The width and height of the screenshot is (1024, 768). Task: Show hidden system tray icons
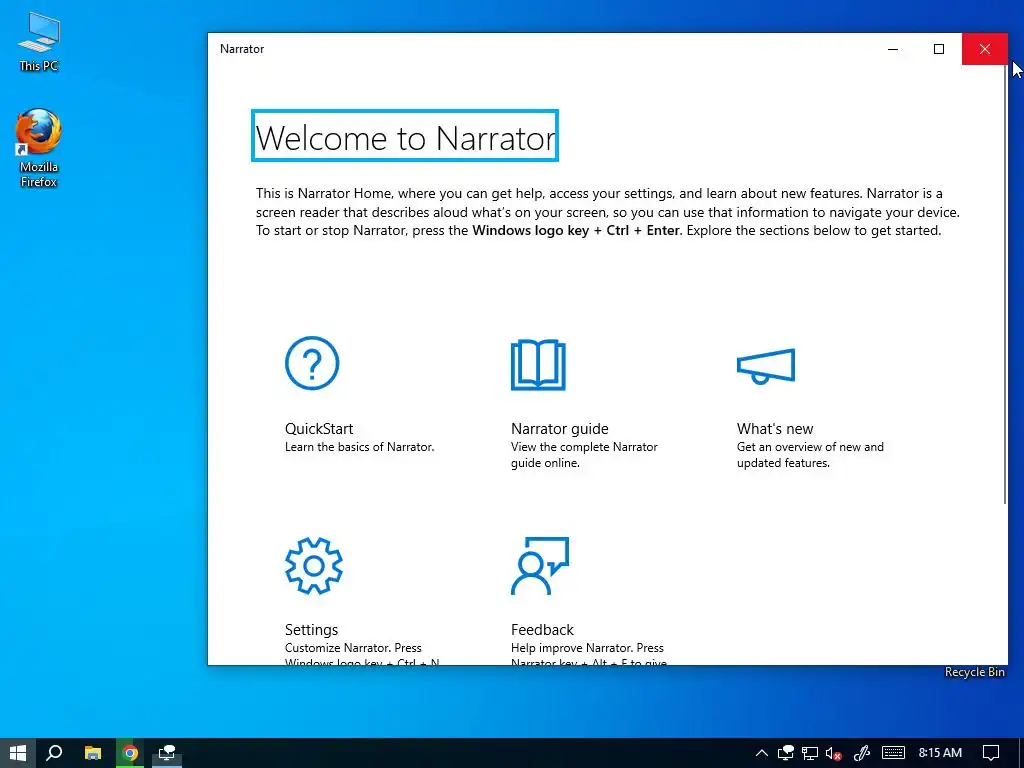[761, 753]
